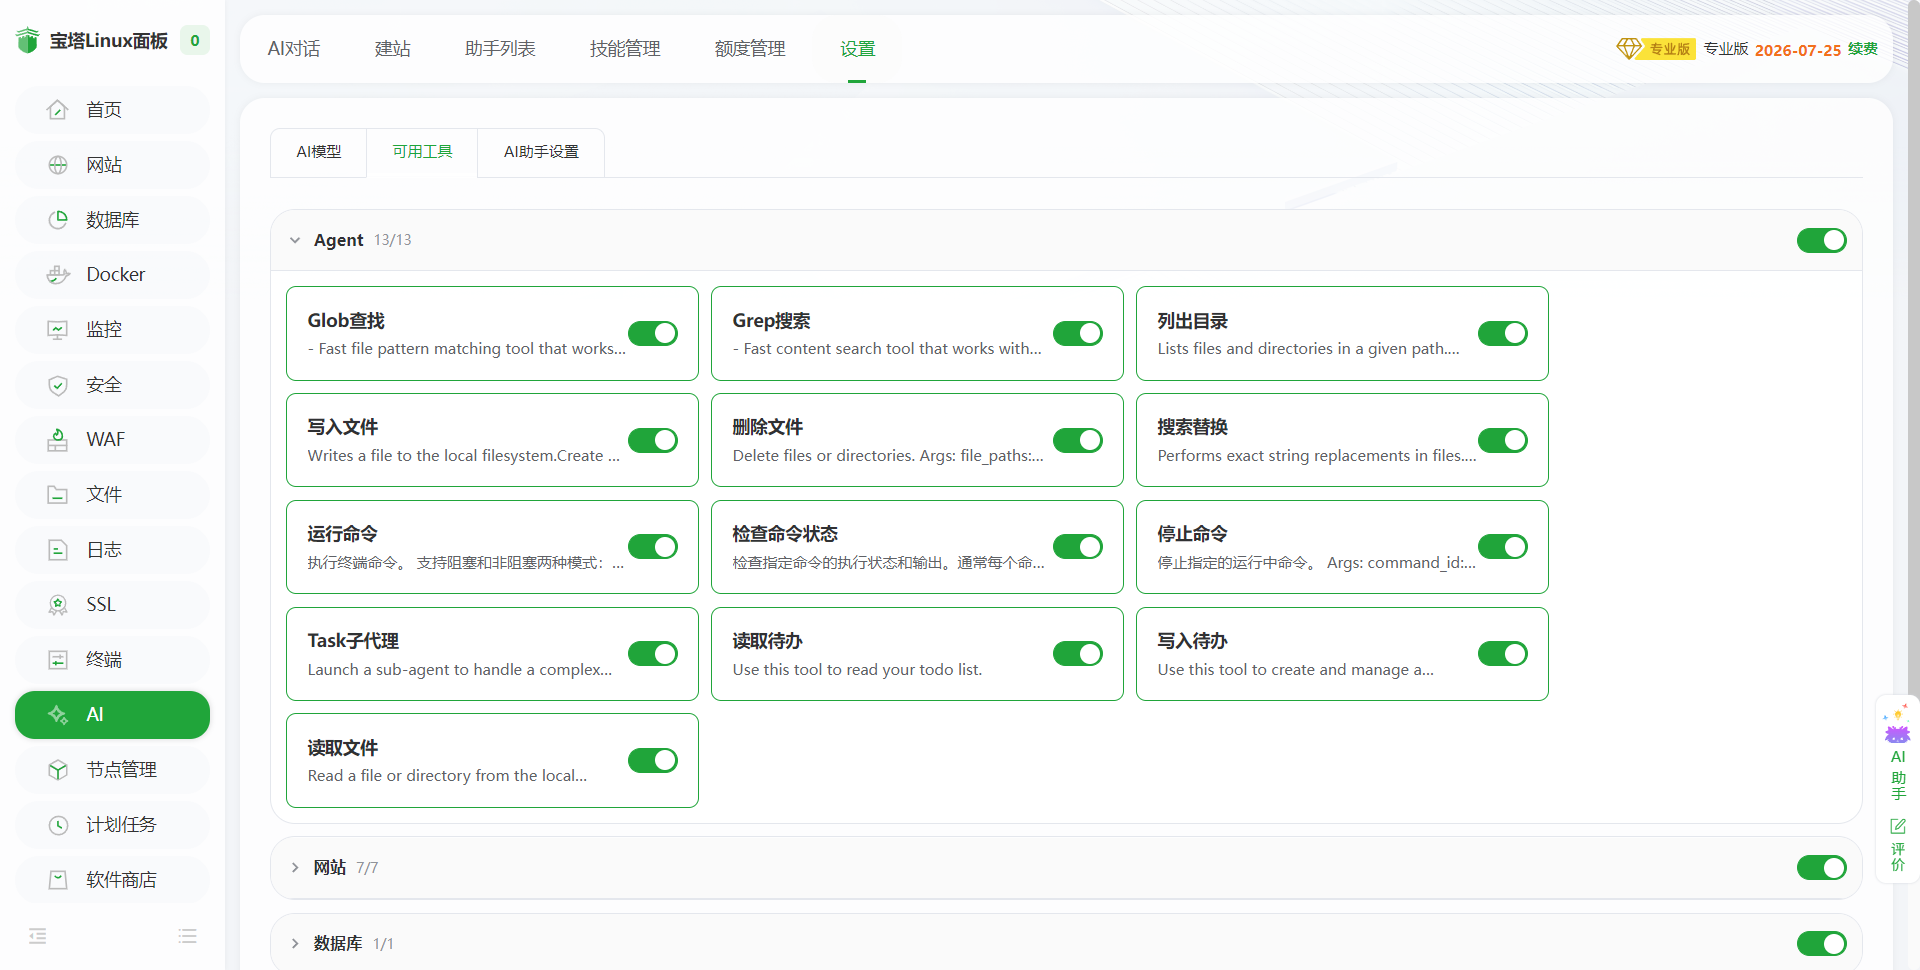
Task: Disable the Glob查找 tool switch
Action: [653, 333]
